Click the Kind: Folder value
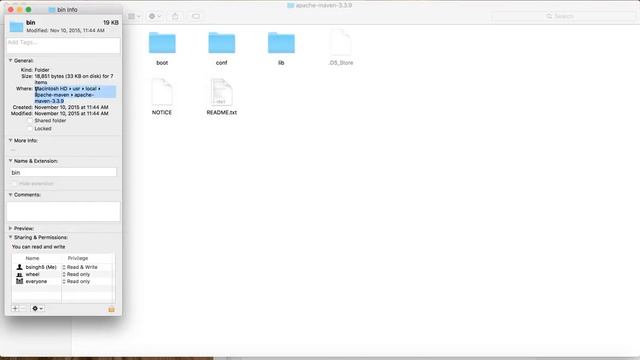The image size is (640, 360). (42, 70)
